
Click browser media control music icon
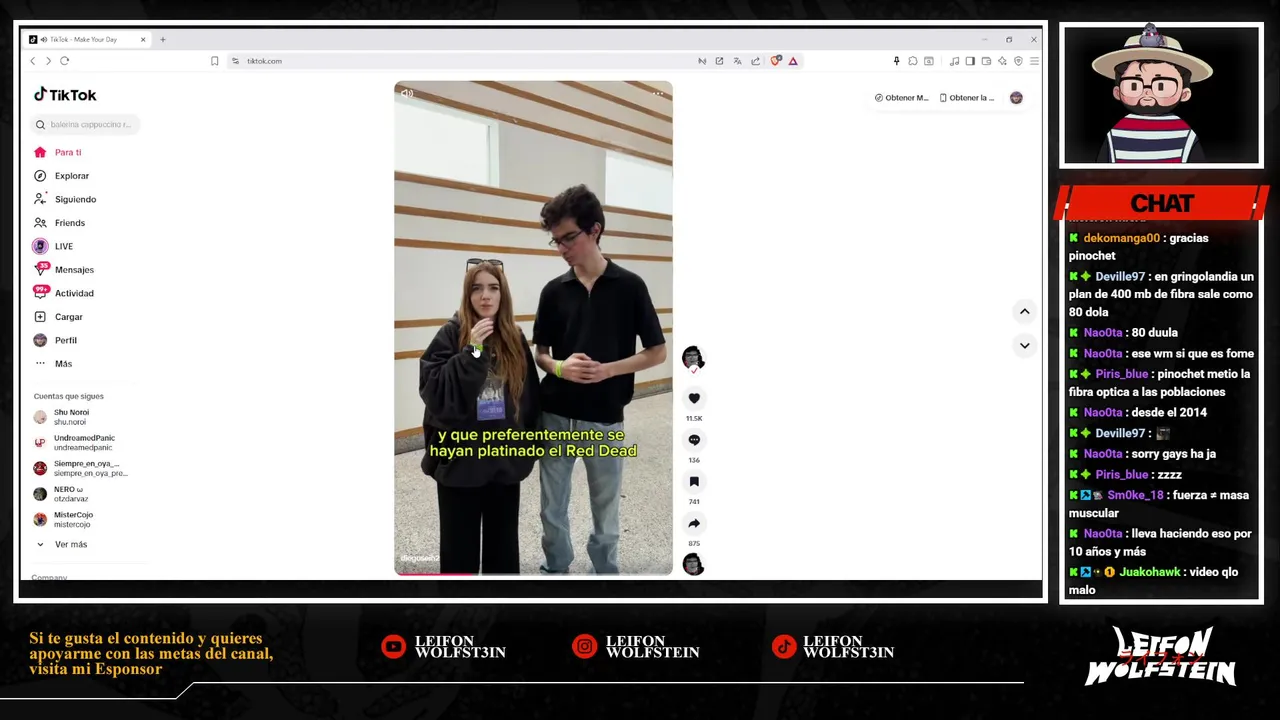tap(954, 61)
